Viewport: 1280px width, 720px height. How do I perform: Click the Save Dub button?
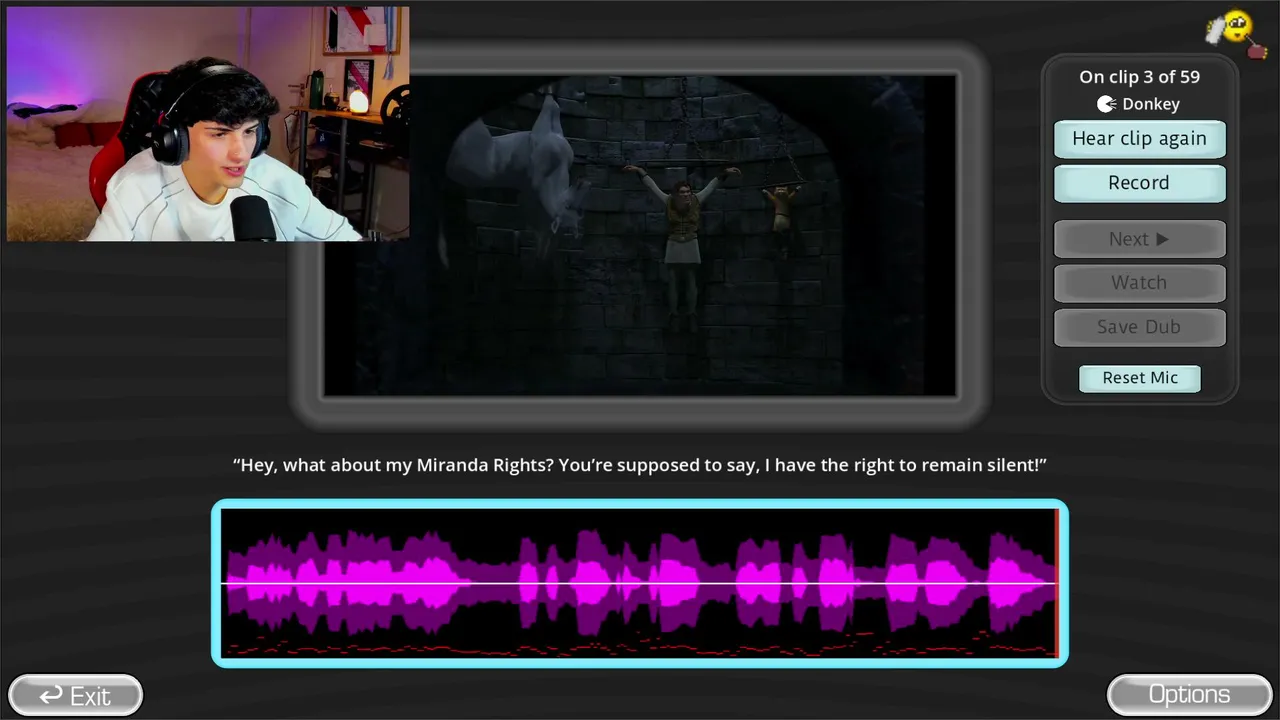tap(1139, 327)
